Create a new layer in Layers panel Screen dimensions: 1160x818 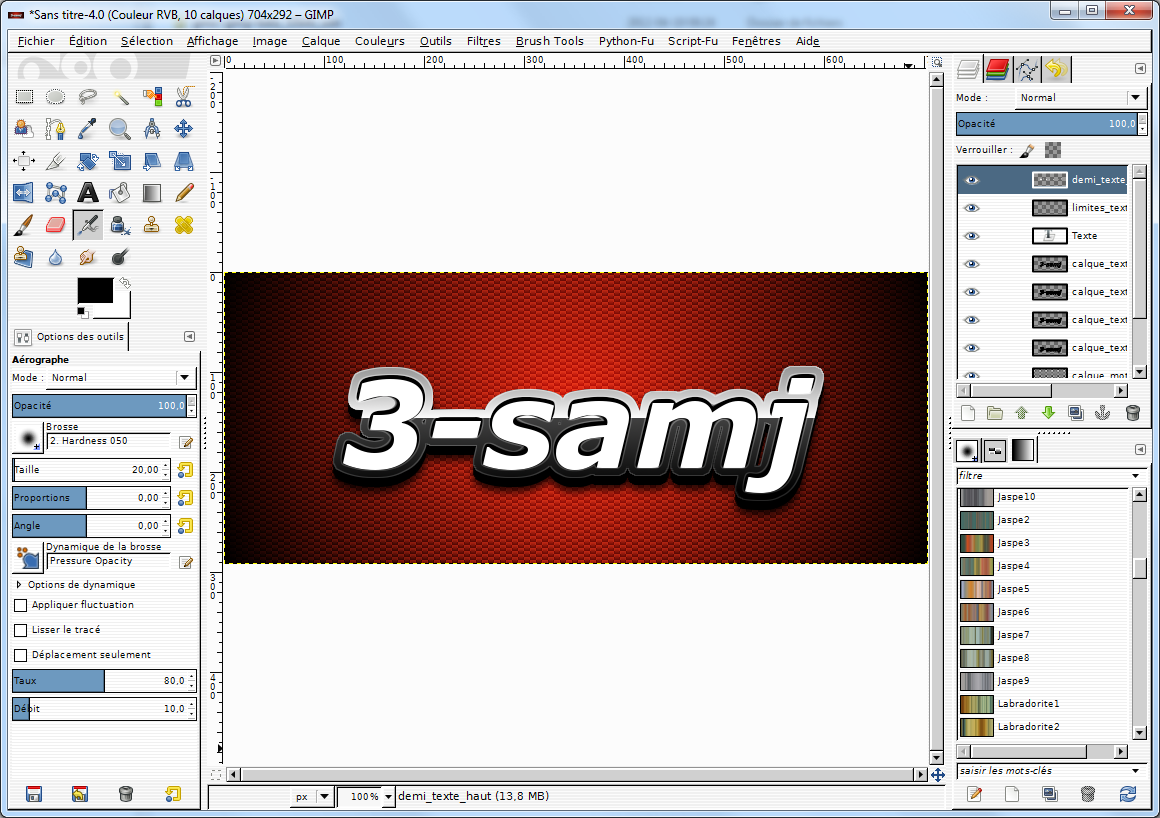click(x=968, y=413)
